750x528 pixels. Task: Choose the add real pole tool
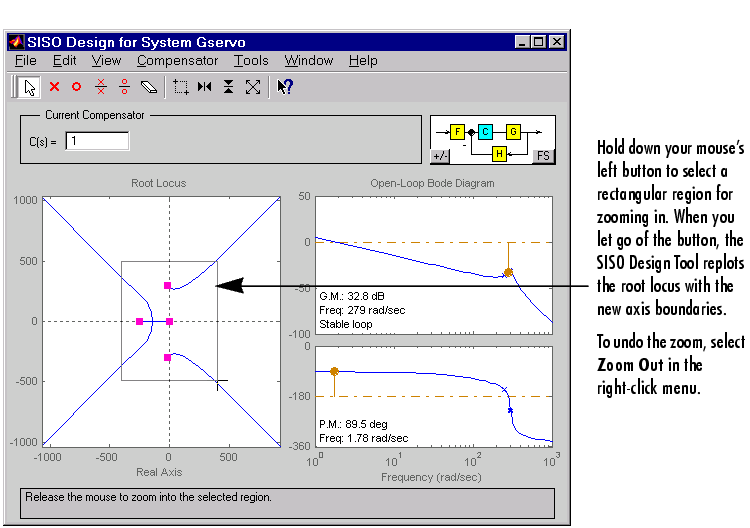pos(55,87)
